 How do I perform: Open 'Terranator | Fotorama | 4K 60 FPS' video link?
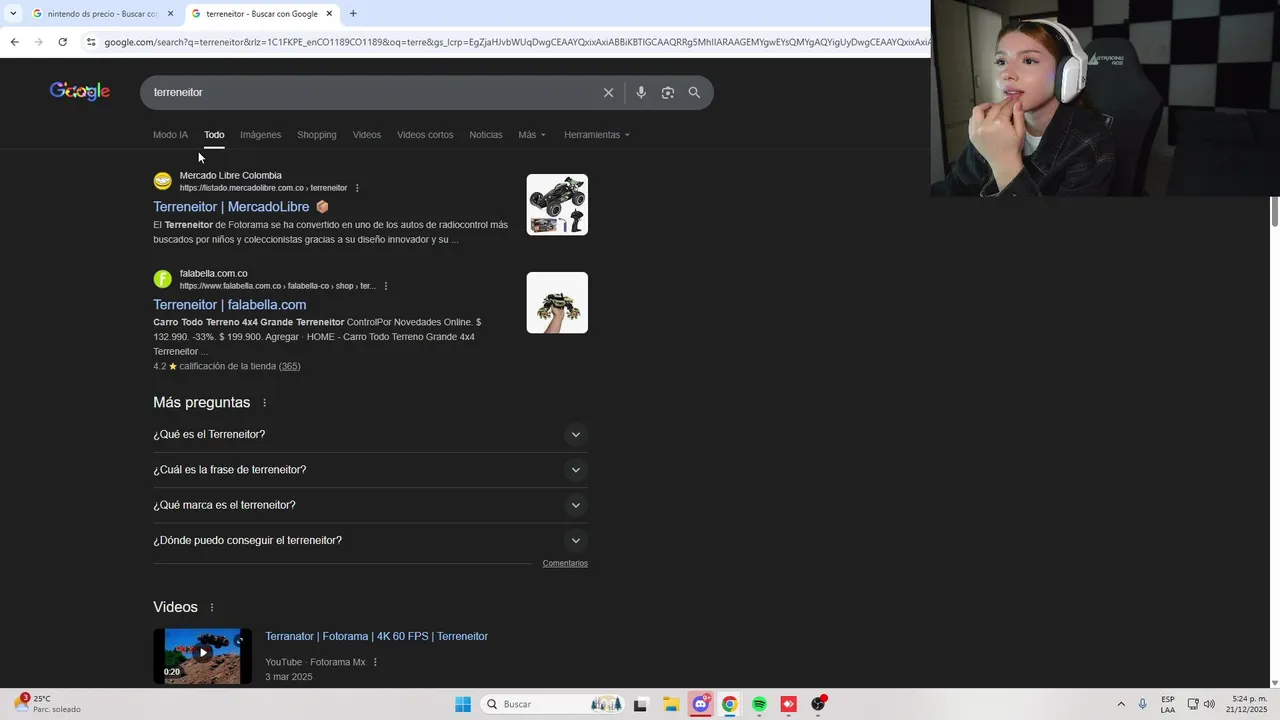tap(376, 637)
